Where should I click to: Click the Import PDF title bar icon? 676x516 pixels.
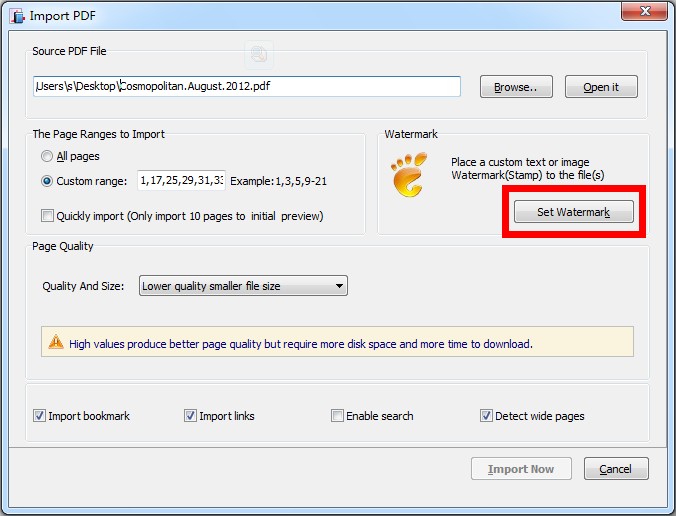[x=17, y=16]
